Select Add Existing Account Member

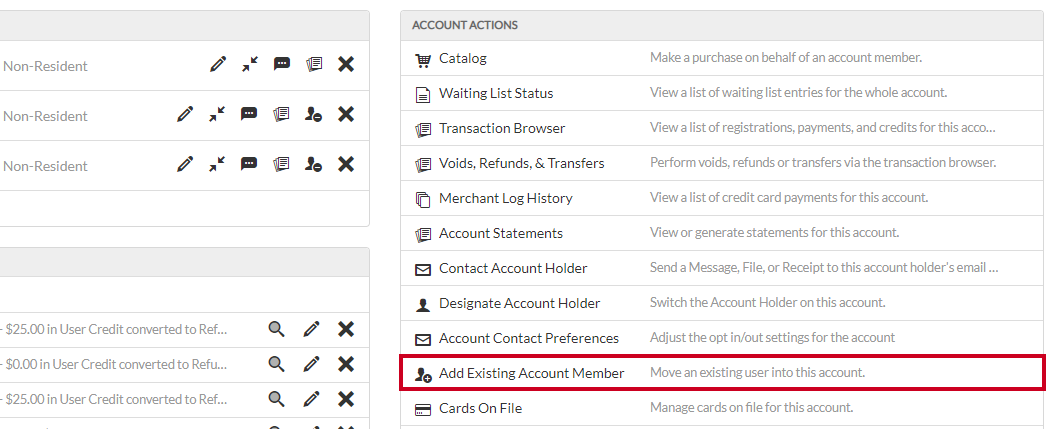click(532, 373)
